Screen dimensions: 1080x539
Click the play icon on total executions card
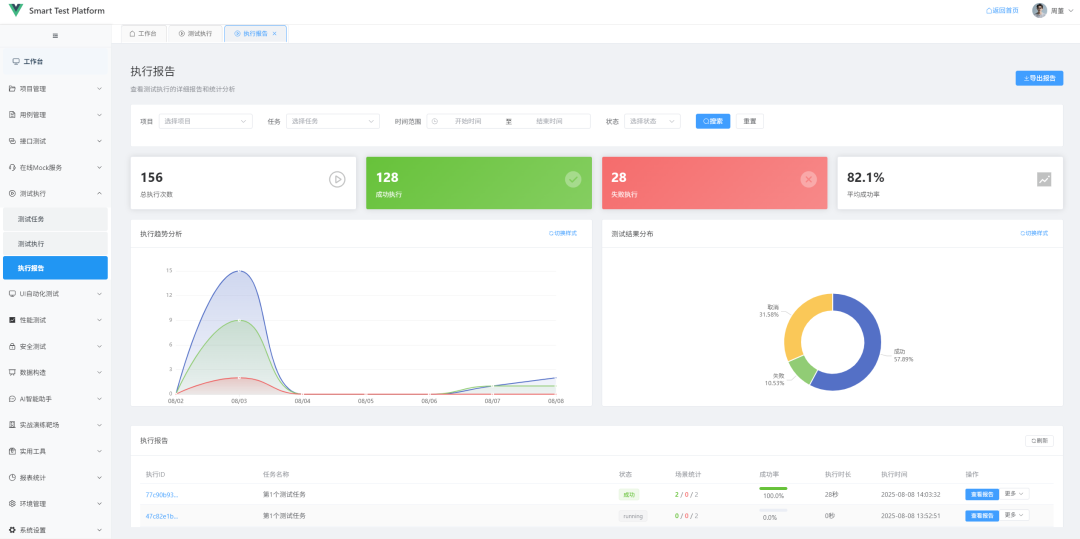point(337,180)
